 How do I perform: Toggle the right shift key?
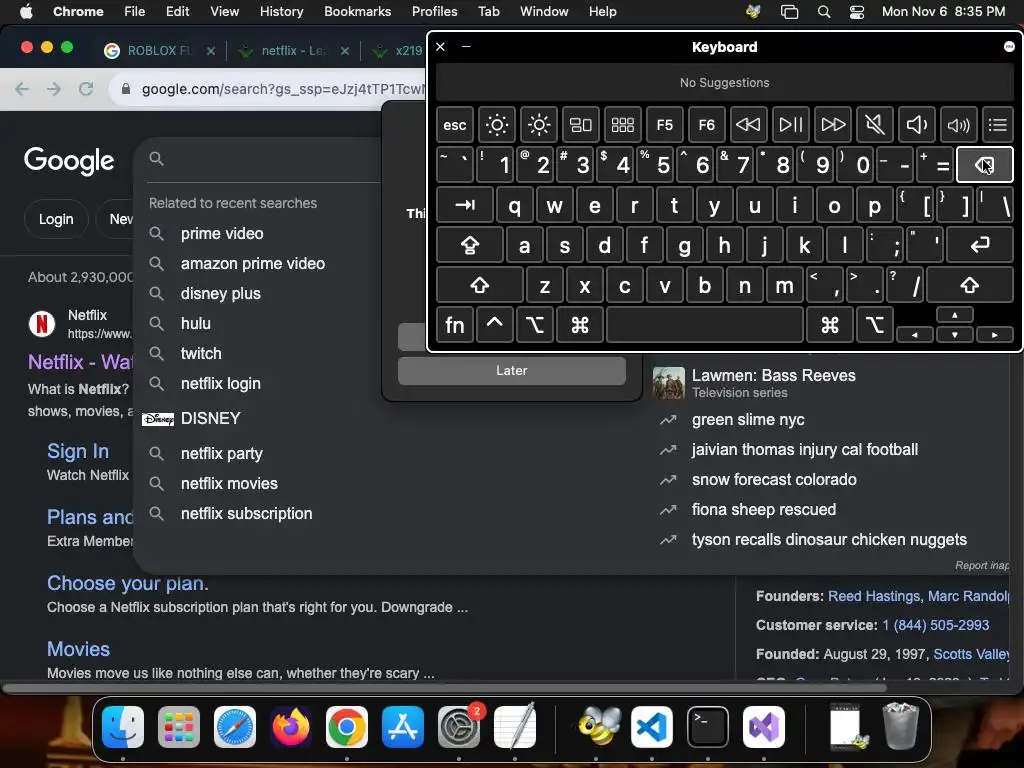coord(970,285)
